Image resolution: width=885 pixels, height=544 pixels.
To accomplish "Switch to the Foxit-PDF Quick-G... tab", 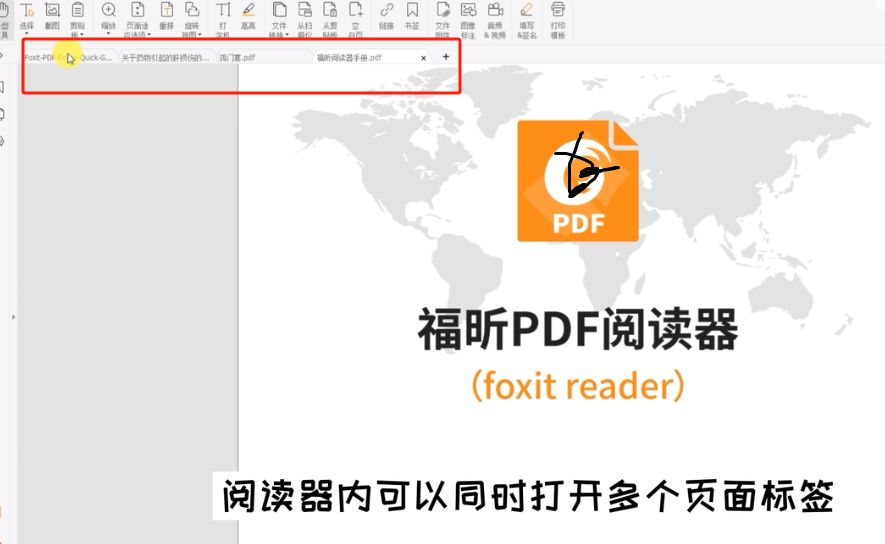I will pyautogui.click(x=69, y=58).
